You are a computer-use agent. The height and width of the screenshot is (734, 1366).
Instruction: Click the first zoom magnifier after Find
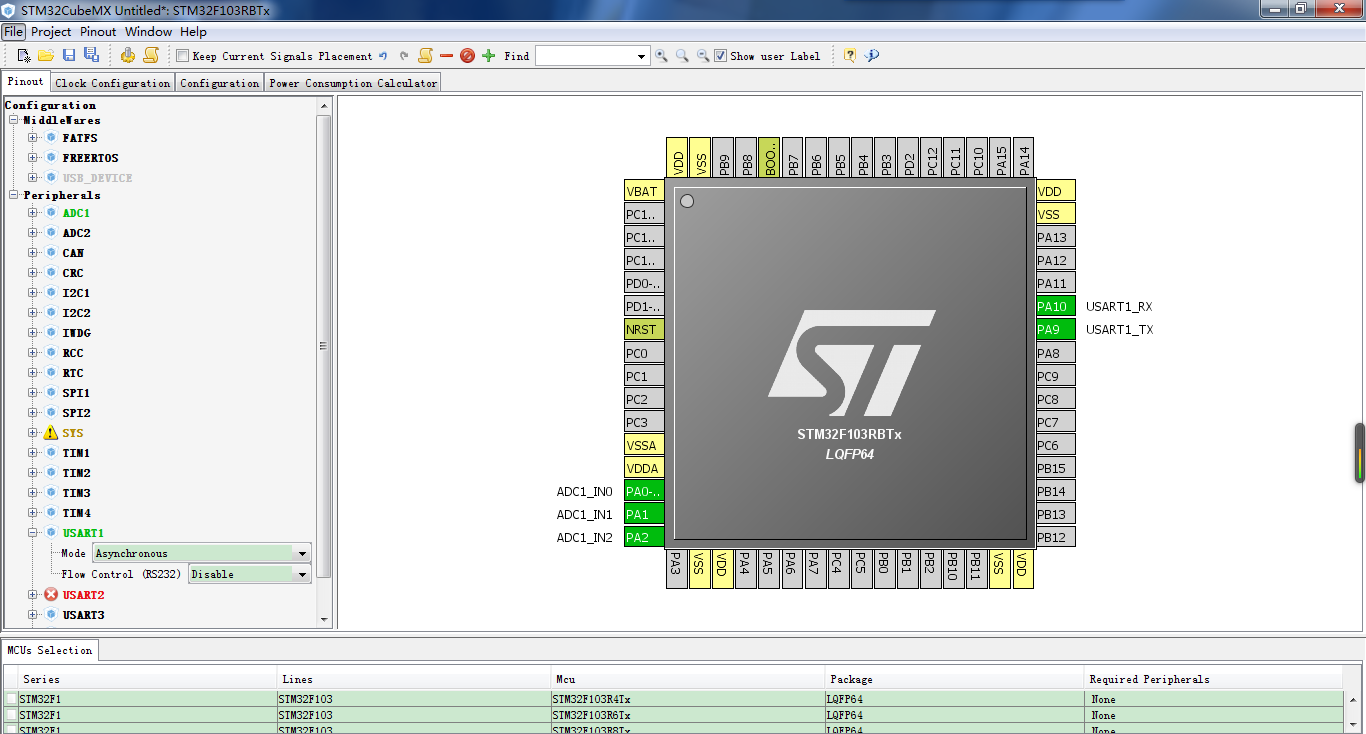tap(661, 56)
